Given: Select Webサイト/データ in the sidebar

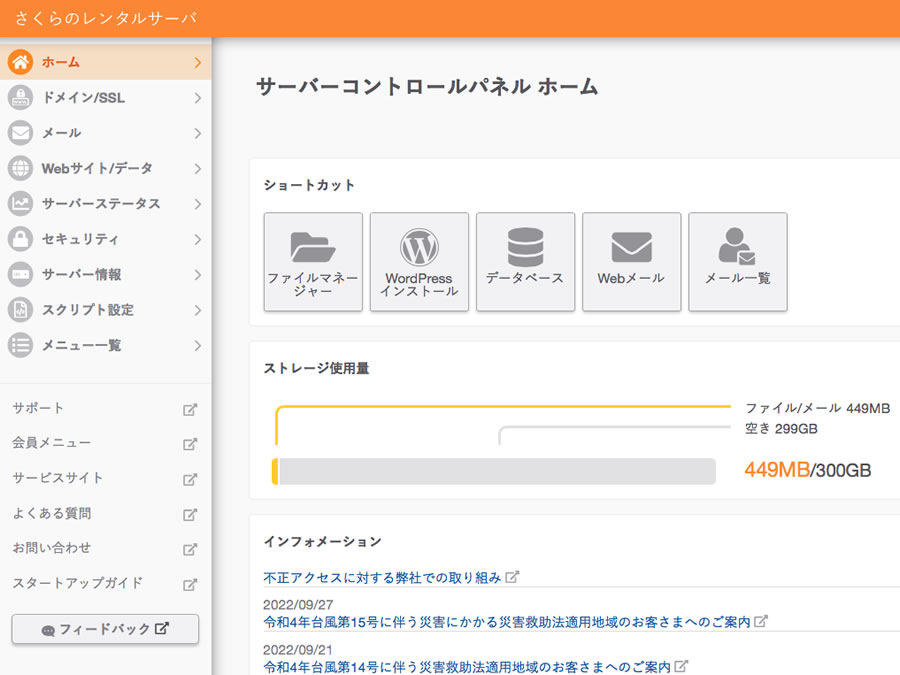Looking at the screenshot, I should 106,168.
